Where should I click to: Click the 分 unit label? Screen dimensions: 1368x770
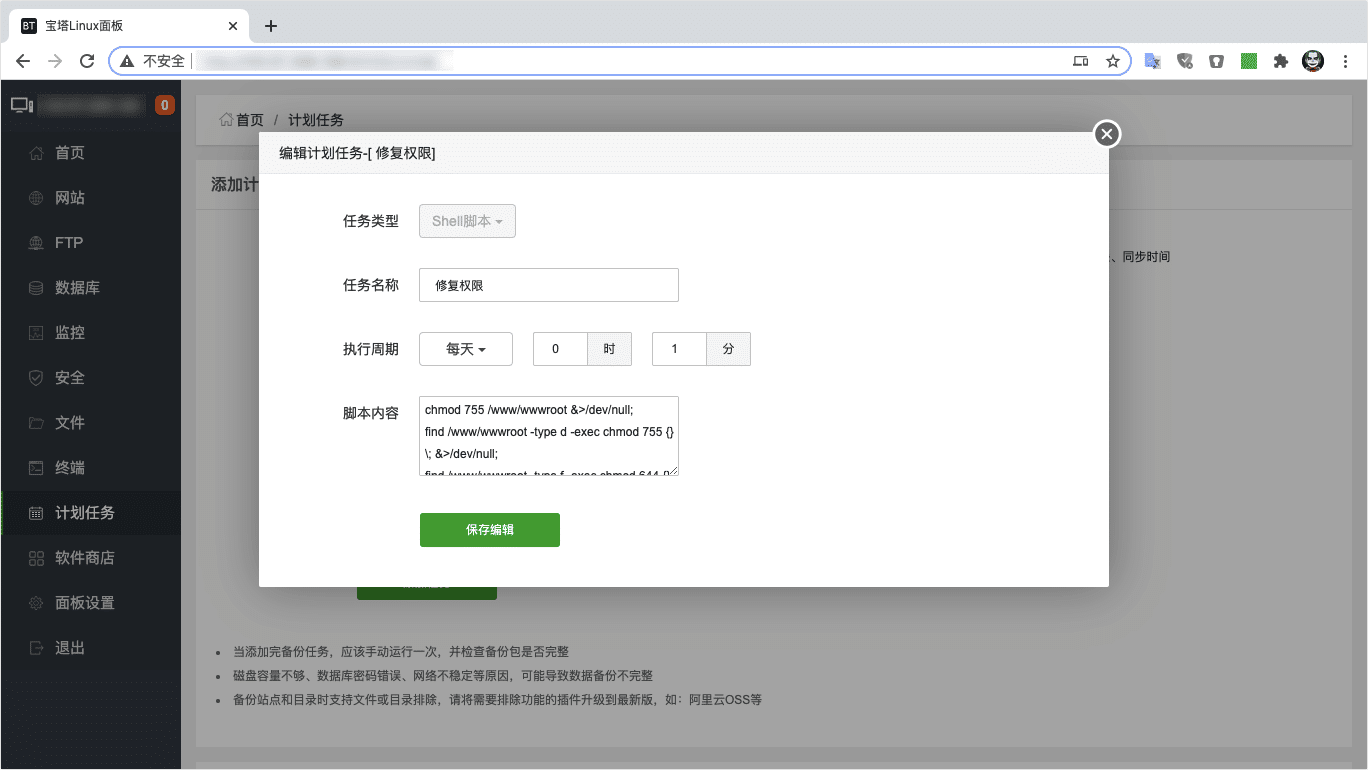coord(728,349)
